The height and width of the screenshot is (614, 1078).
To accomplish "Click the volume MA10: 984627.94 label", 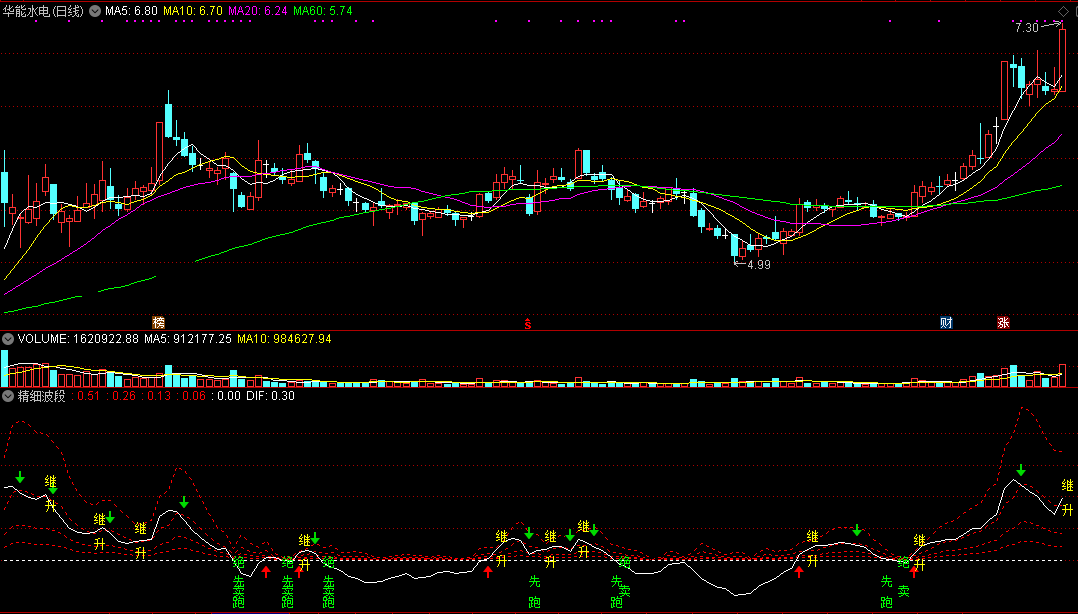I will pos(285,339).
